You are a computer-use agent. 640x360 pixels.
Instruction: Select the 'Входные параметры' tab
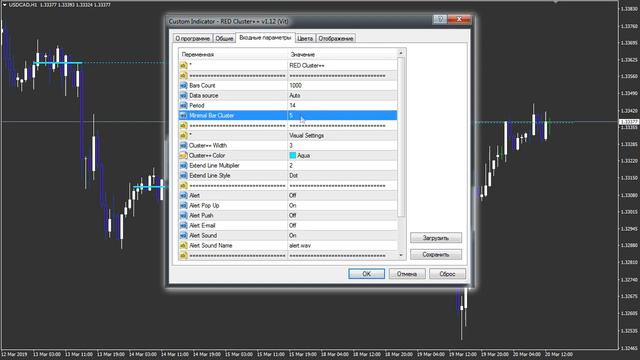(265, 38)
